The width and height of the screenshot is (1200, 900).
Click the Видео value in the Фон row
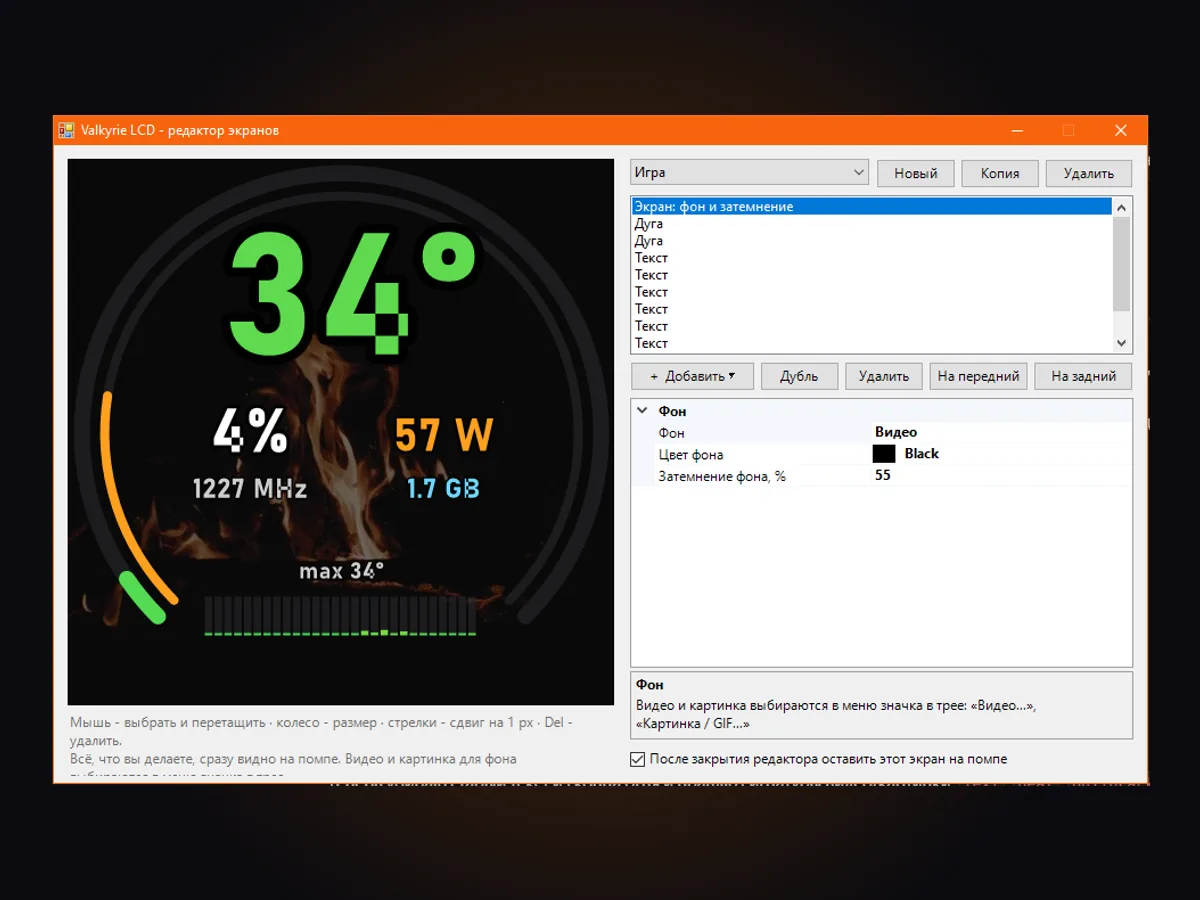(896, 432)
